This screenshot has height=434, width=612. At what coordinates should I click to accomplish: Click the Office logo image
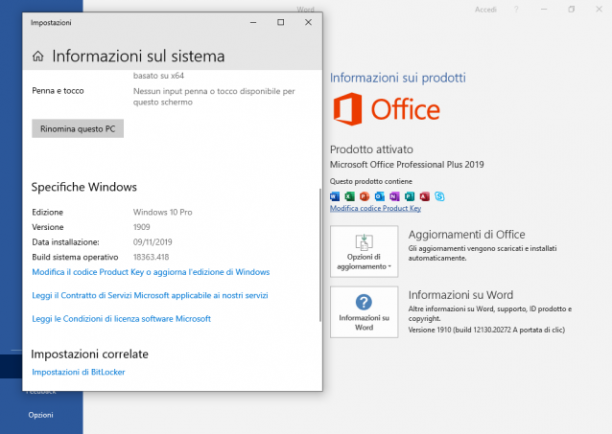[386, 109]
